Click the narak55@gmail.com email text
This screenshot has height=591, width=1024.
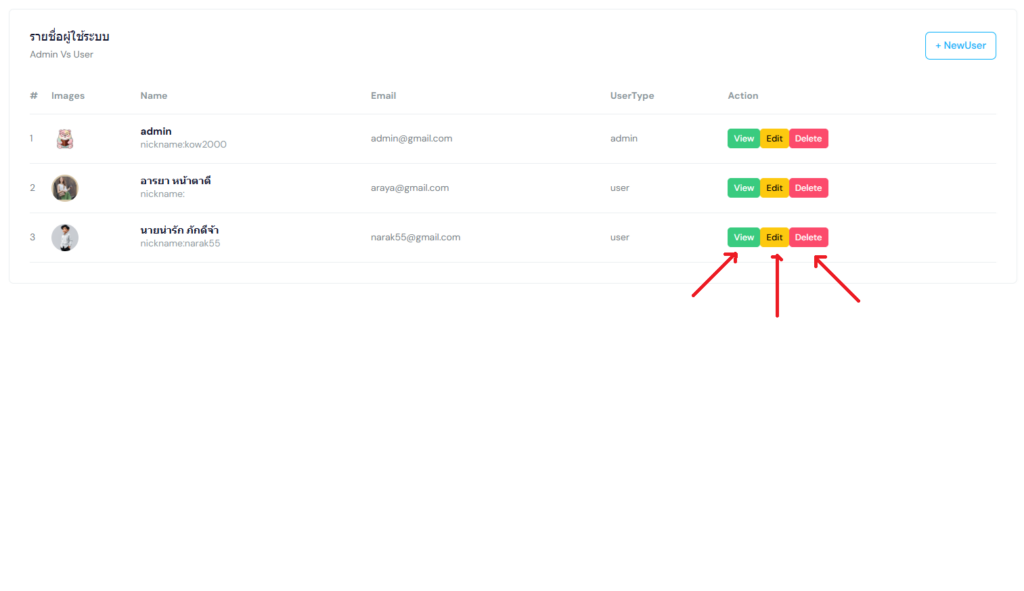pos(415,237)
